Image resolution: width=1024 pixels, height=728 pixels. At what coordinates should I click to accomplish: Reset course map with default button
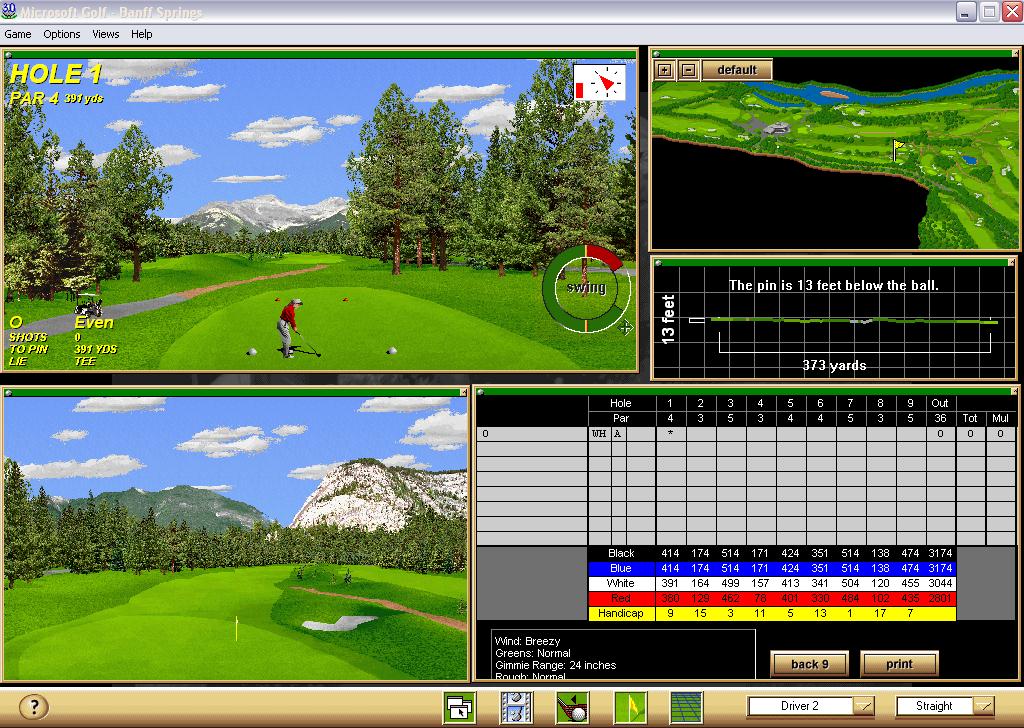click(737, 70)
